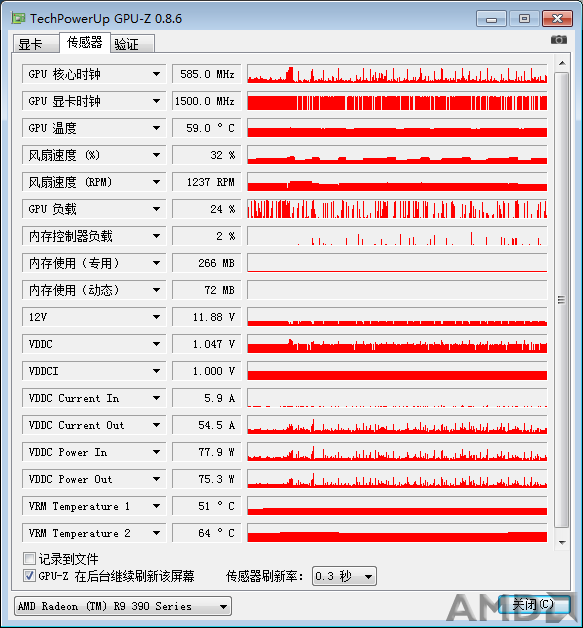This screenshot has height=628, width=583.
Task: Open the 传感器刷新率 dropdown set to 0.3 秒
Action: click(344, 576)
